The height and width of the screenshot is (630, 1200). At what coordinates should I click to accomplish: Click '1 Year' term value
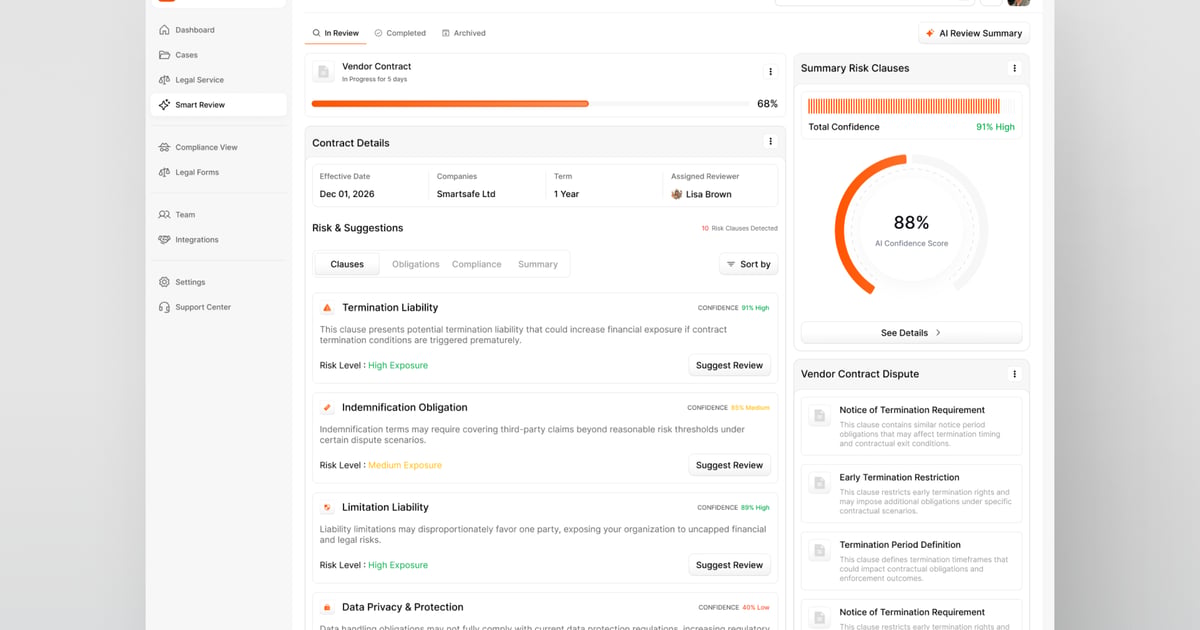(x=566, y=194)
